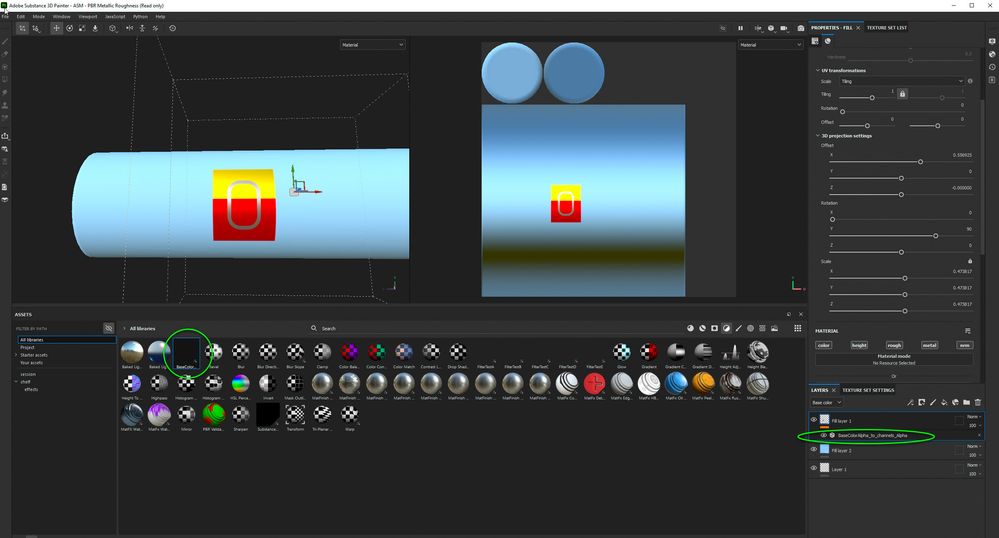Click the material sphere icon under Properties tab
The width and height of the screenshot is (999, 538).
click(x=828, y=41)
